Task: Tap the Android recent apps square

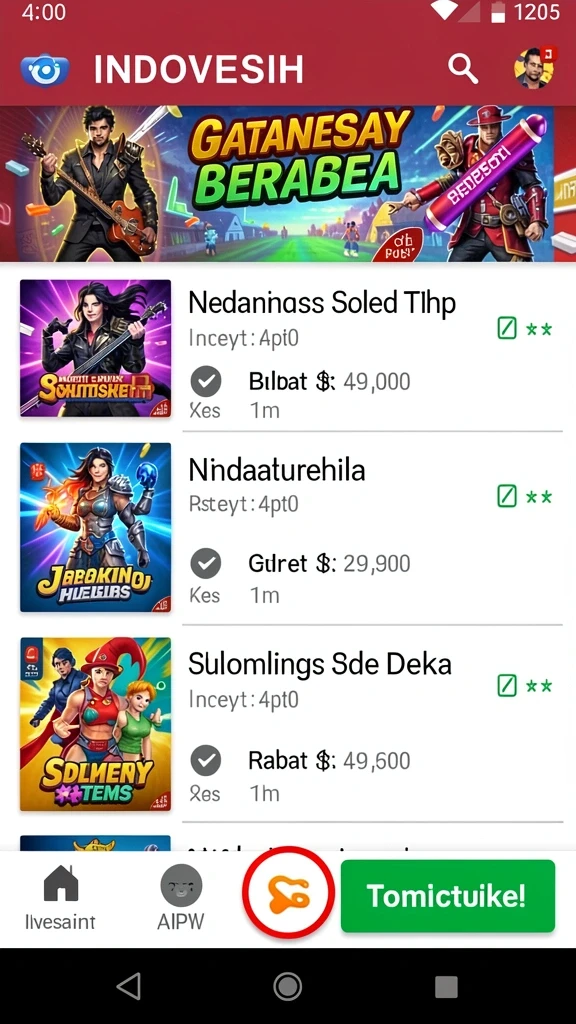Action: pos(446,987)
